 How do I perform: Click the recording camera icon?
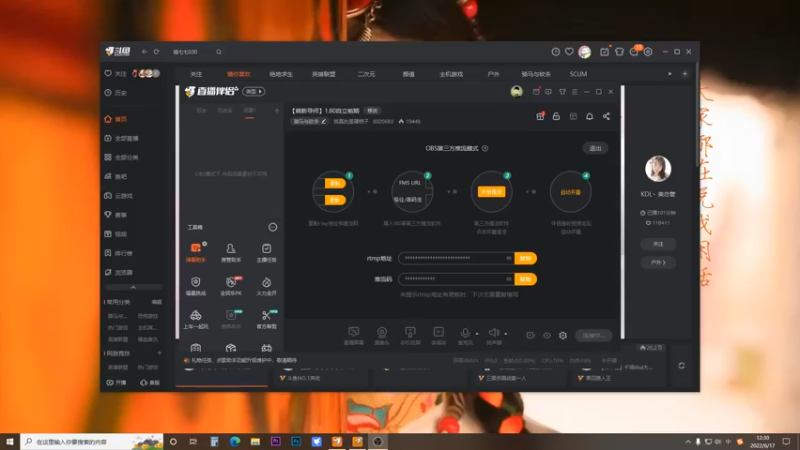[x=531, y=335]
